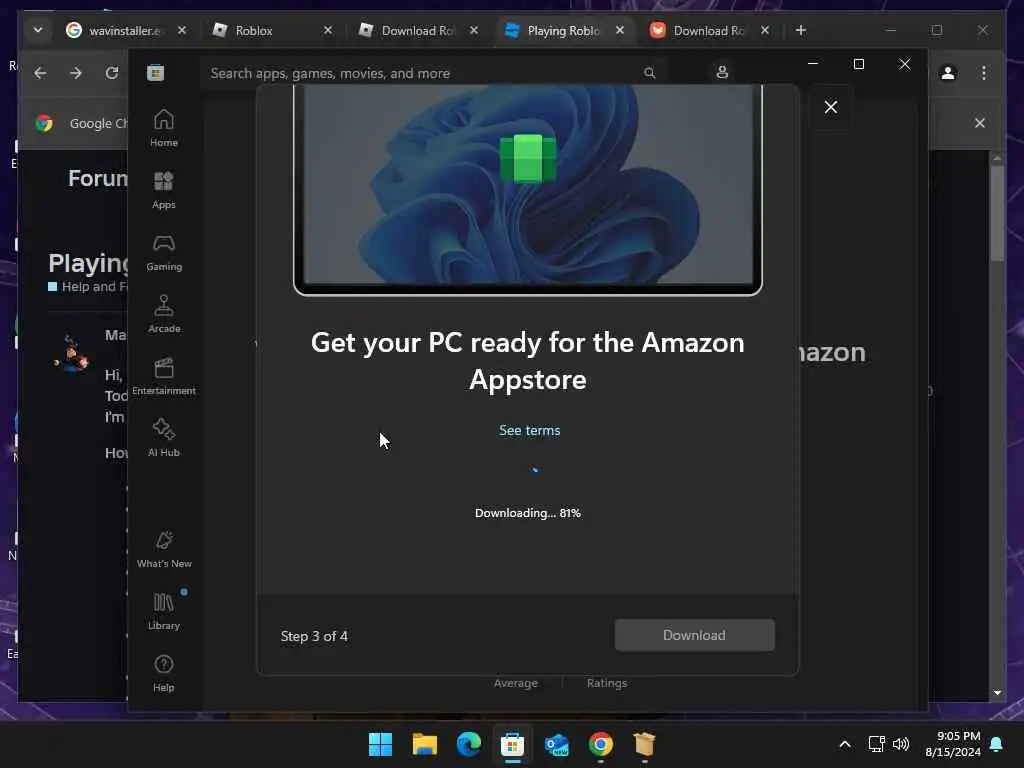Image resolution: width=1024 pixels, height=768 pixels.
Task: Open Home in Microsoft Store sidebar
Action: 163,129
